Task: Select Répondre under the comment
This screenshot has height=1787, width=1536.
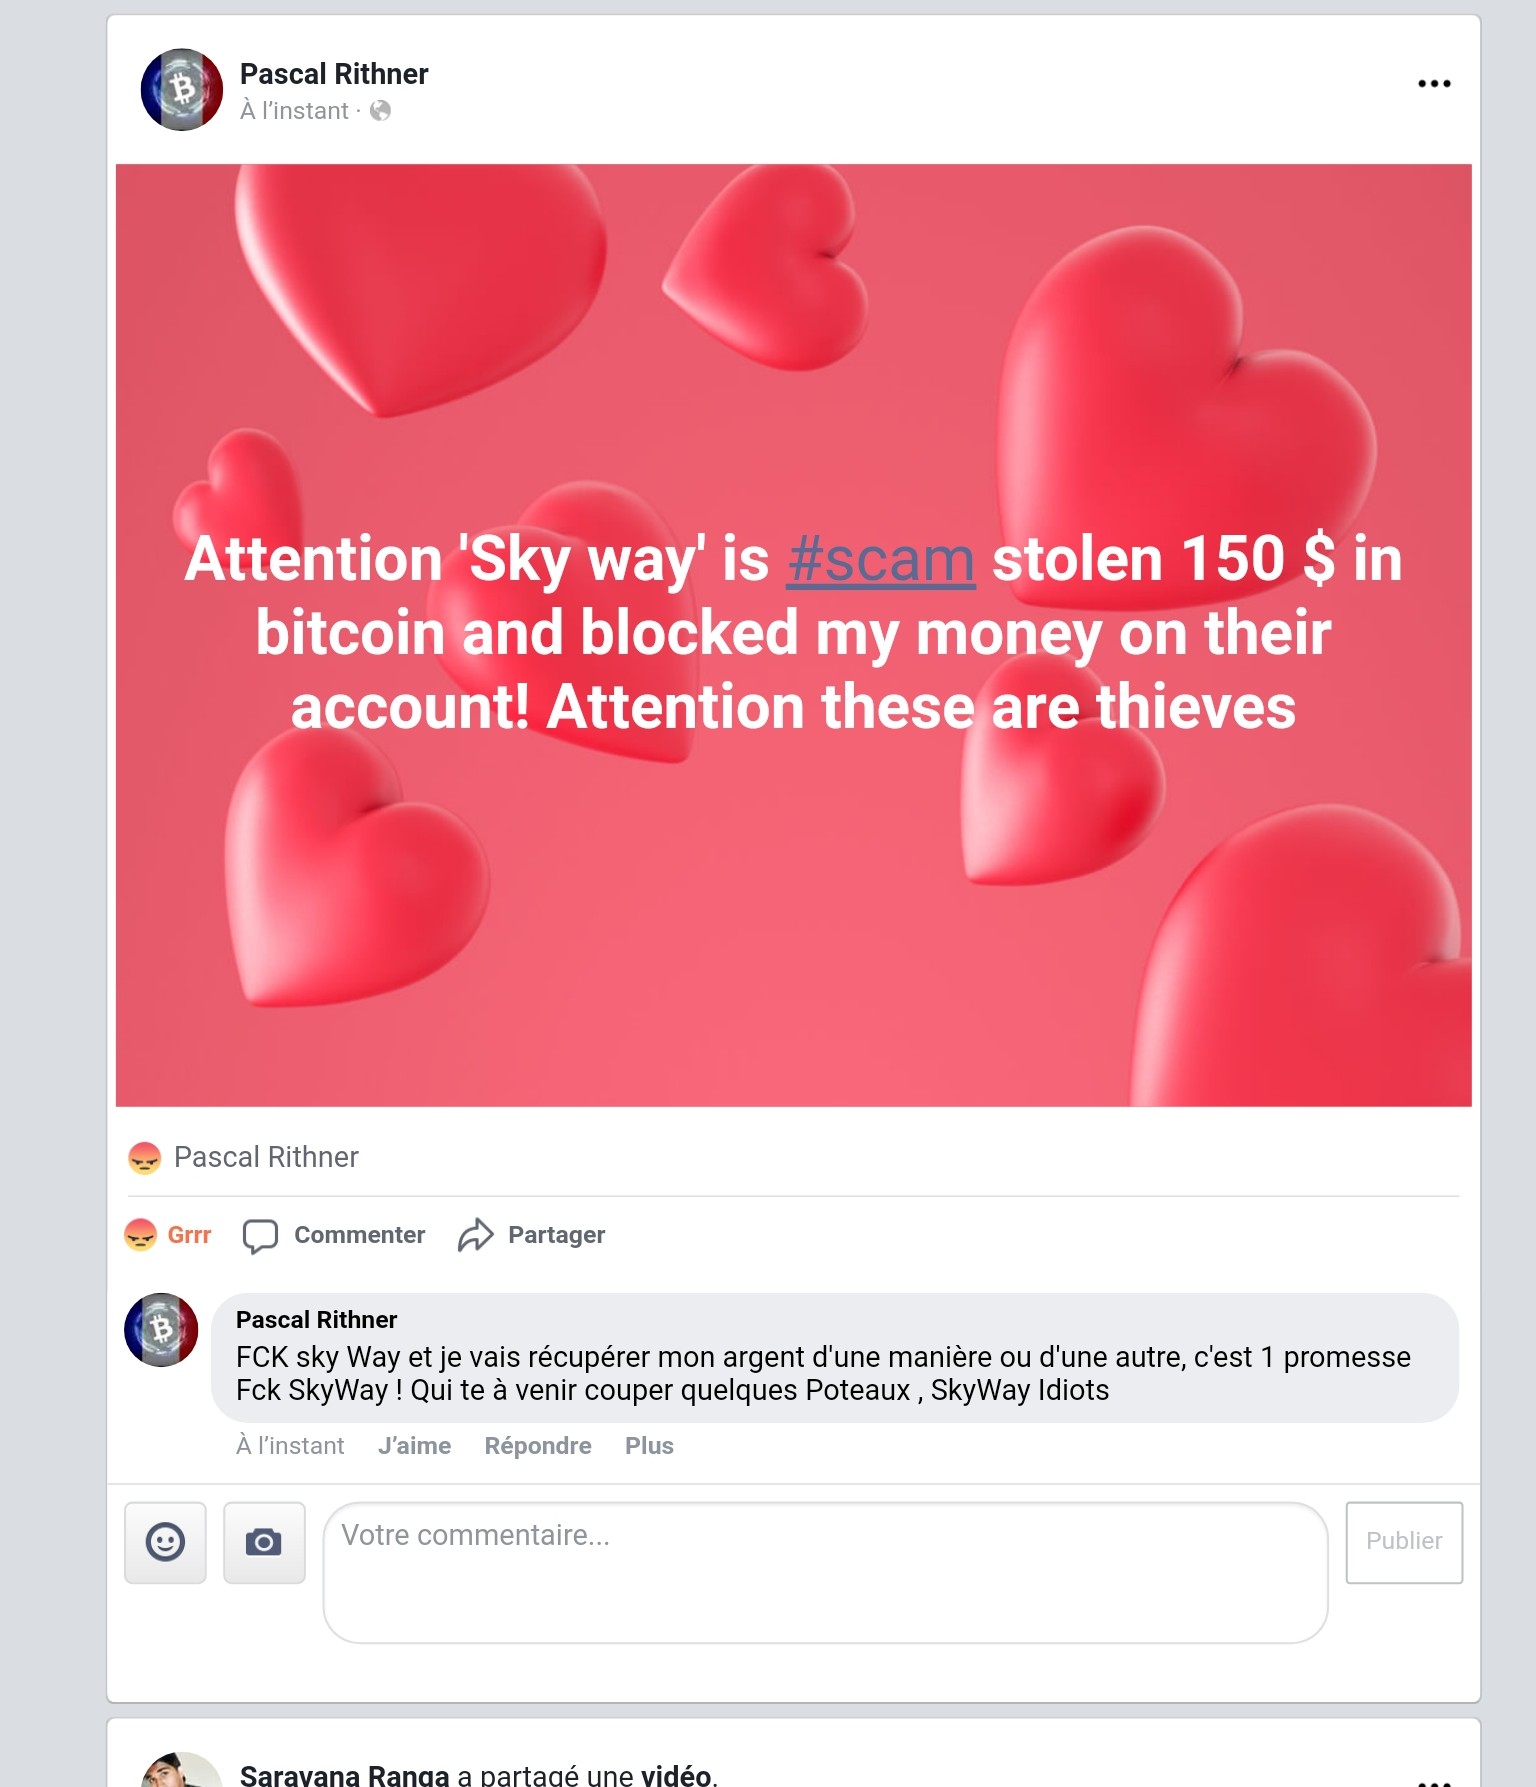Action: [538, 1446]
